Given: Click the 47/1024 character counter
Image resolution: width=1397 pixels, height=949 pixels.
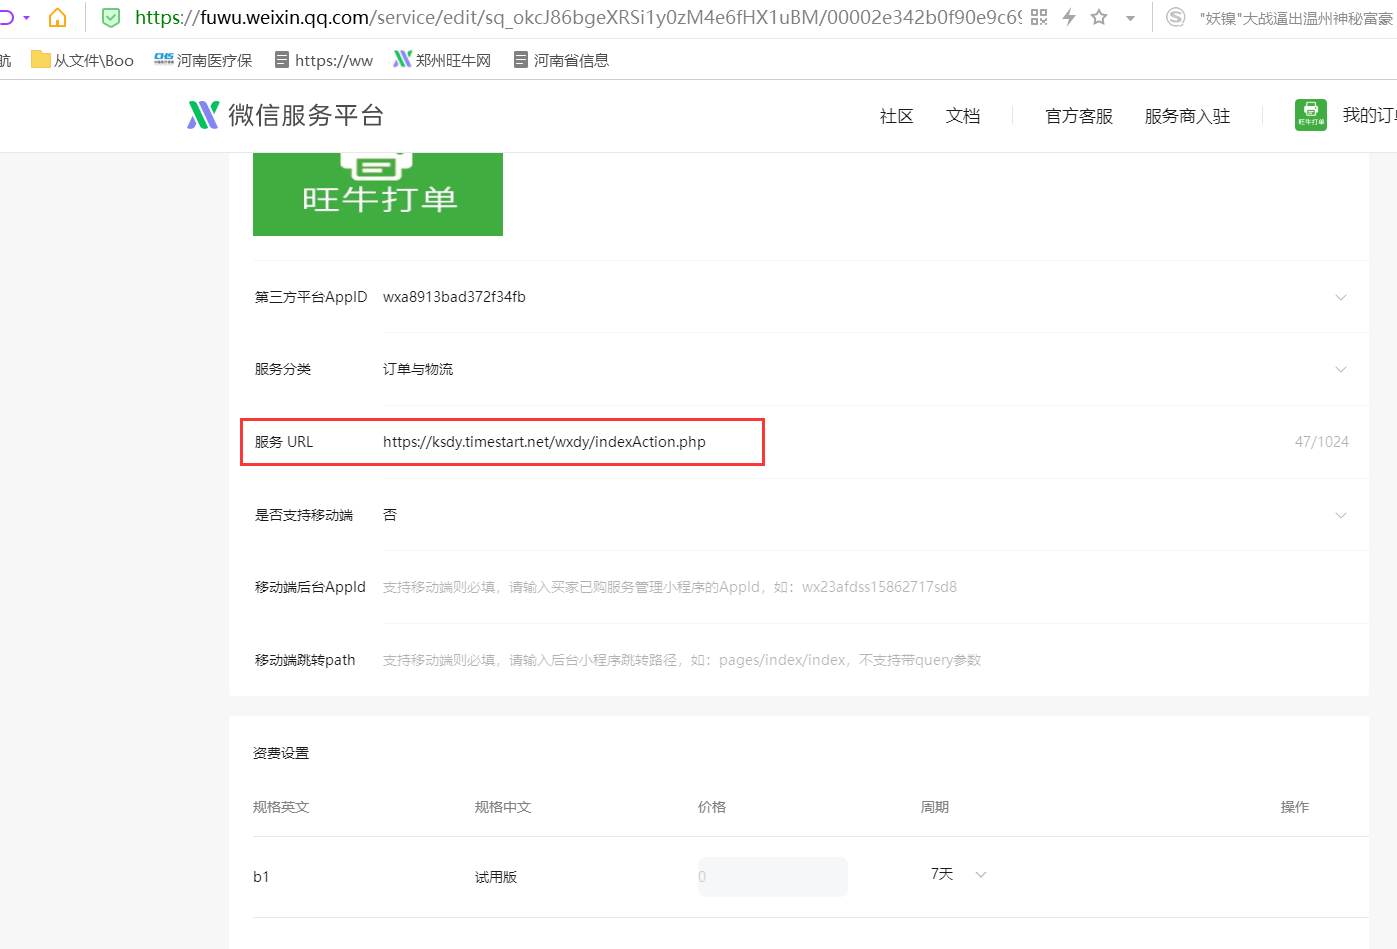Looking at the screenshot, I should (1322, 442).
